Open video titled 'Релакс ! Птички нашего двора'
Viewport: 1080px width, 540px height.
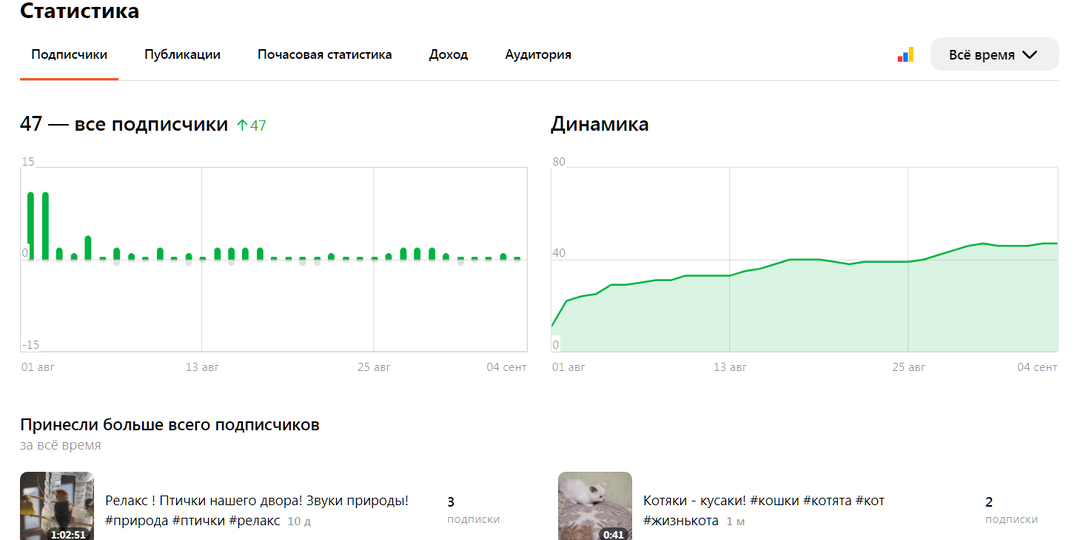(257, 501)
